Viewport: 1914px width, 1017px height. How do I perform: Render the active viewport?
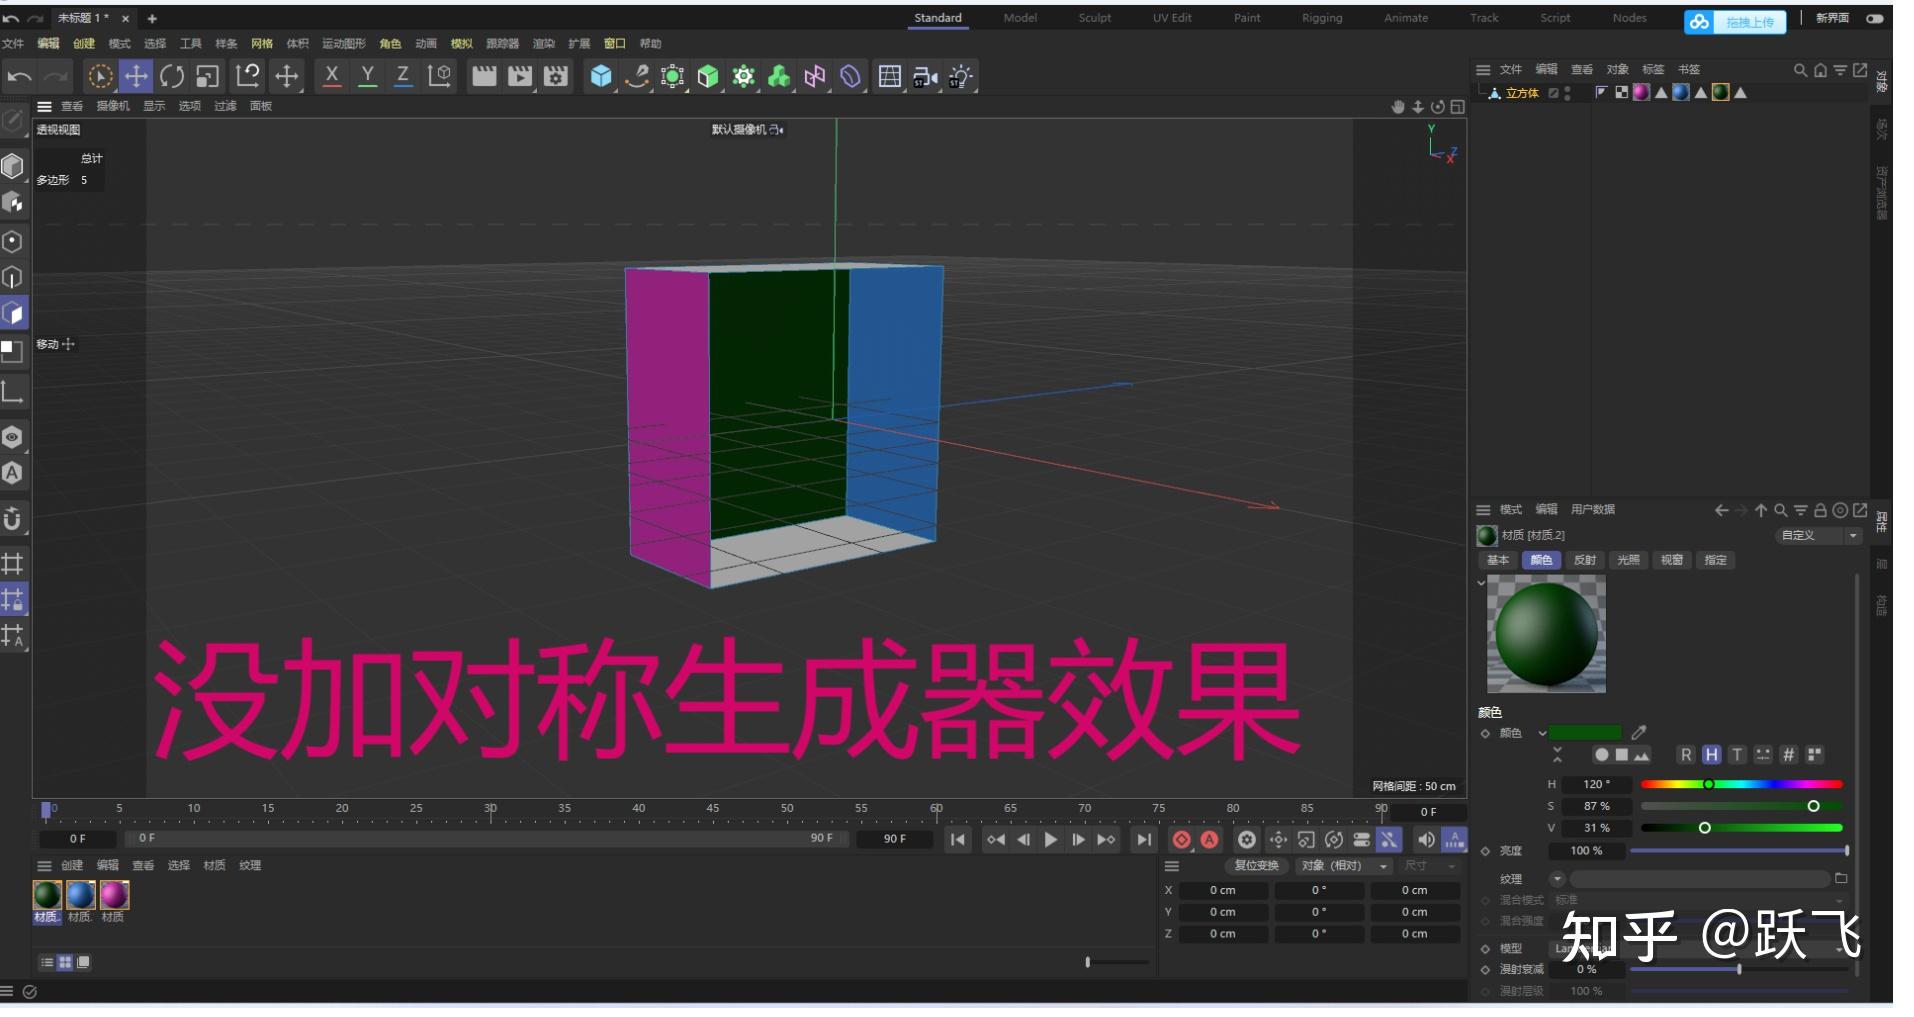tap(484, 76)
